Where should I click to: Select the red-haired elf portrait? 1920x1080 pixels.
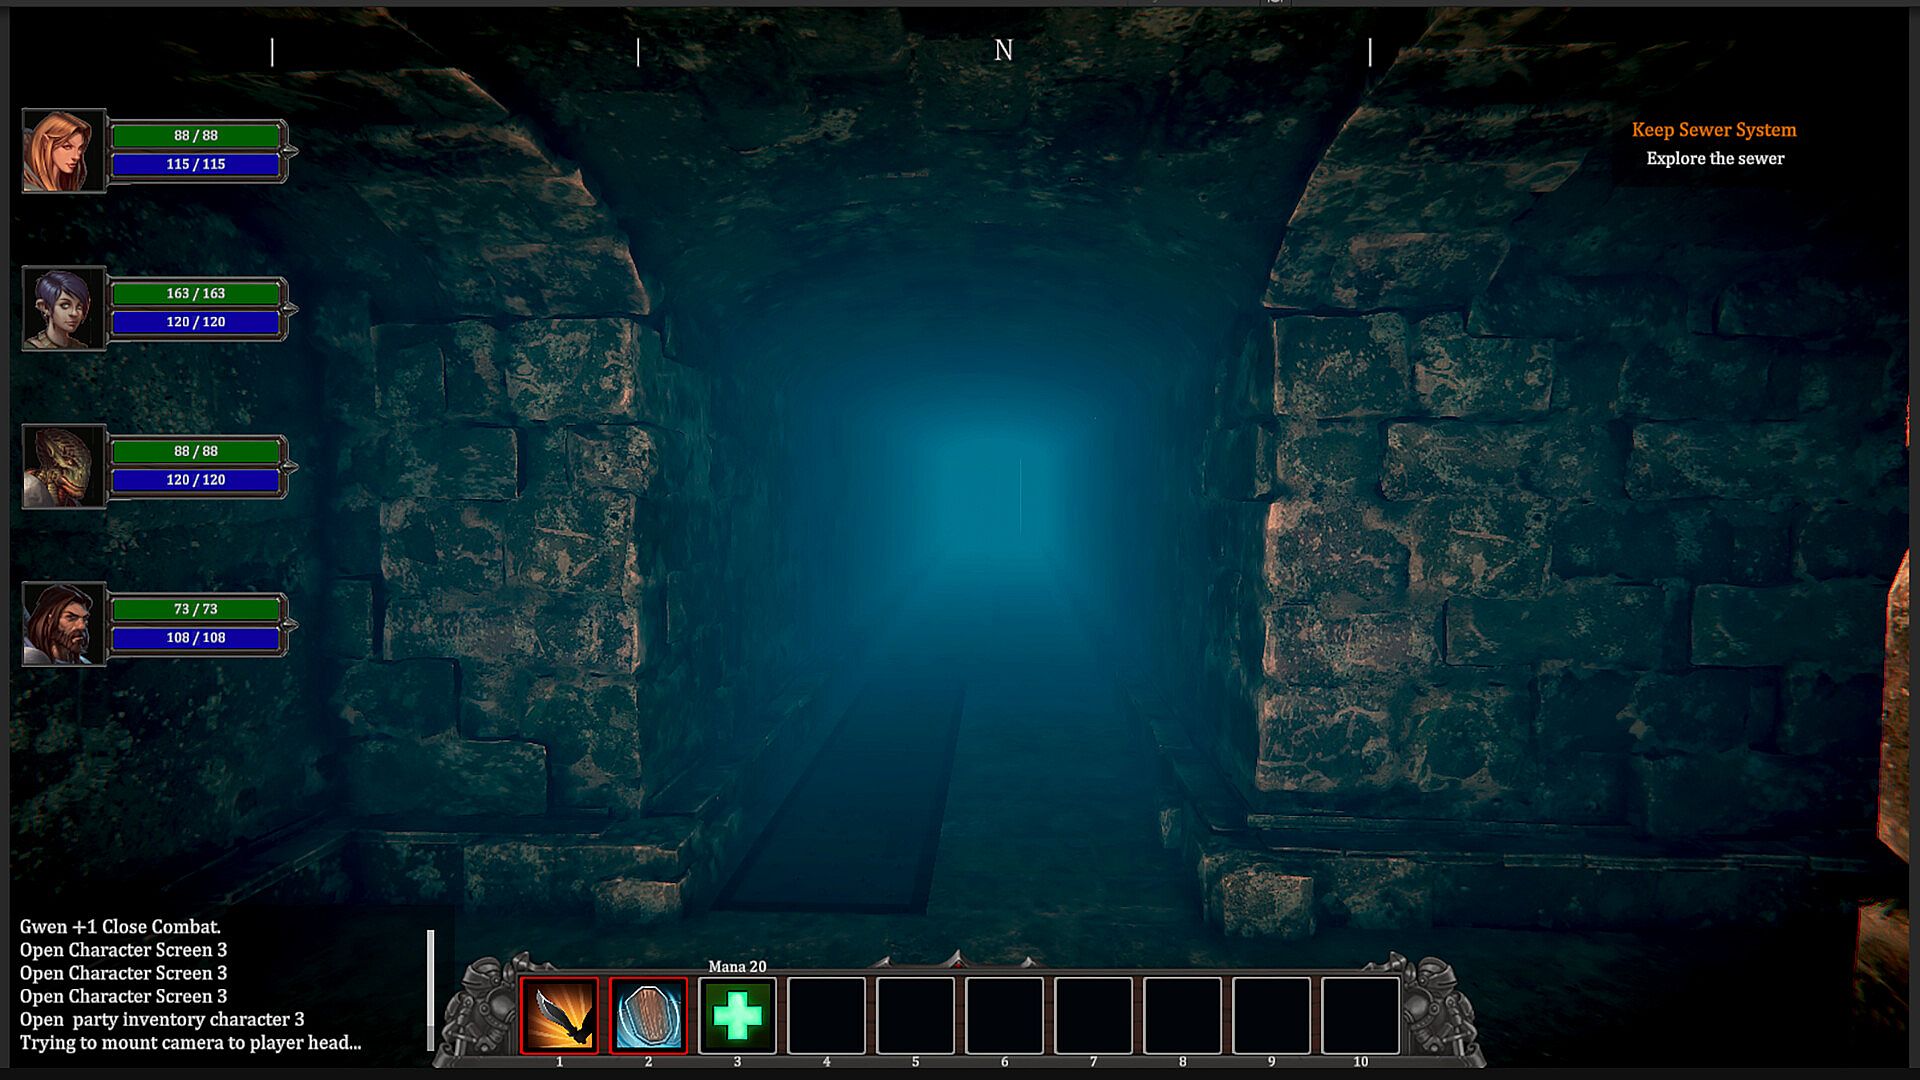tap(63, 150)
